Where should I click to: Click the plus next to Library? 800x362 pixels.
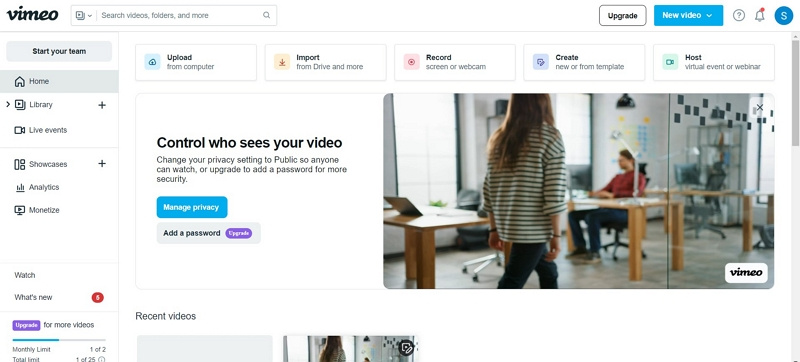tap(102, 105)
